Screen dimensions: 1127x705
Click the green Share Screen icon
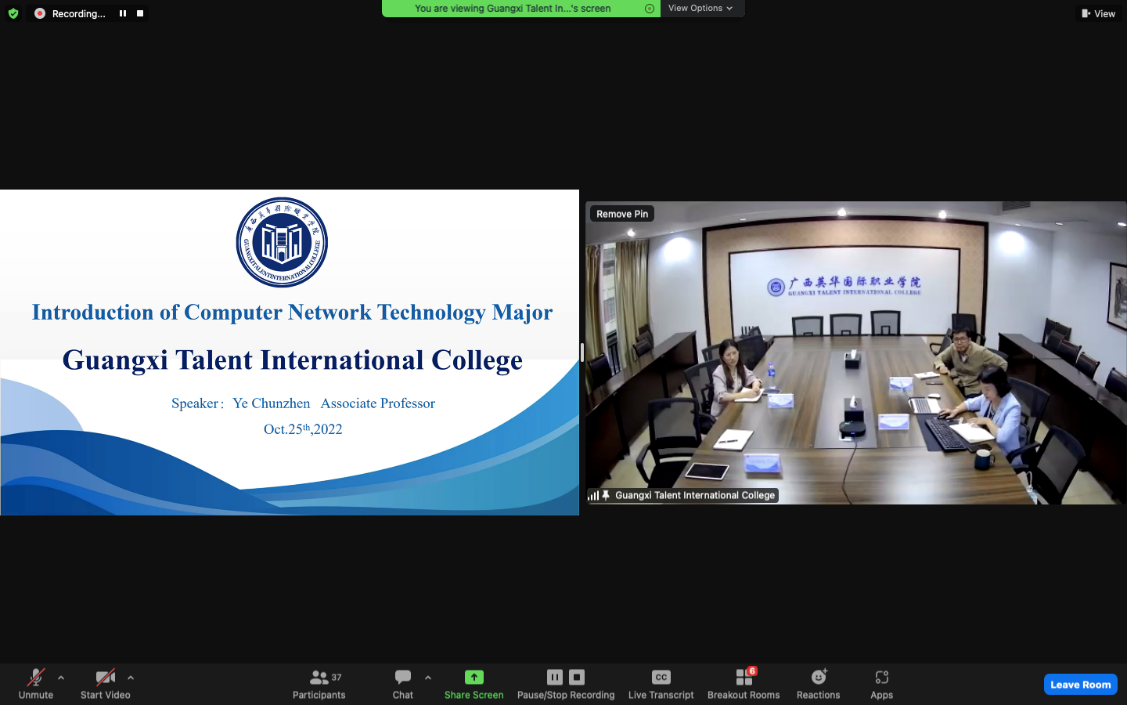[474, 678]
